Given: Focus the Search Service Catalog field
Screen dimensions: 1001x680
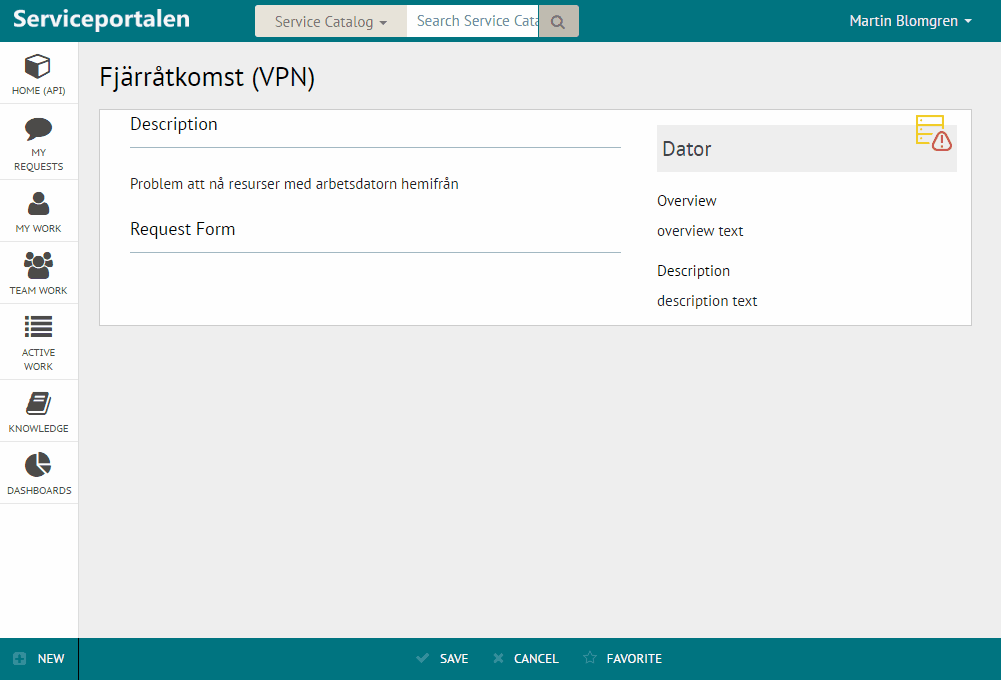Looking at the screenshot, I should tap(473, 21).
